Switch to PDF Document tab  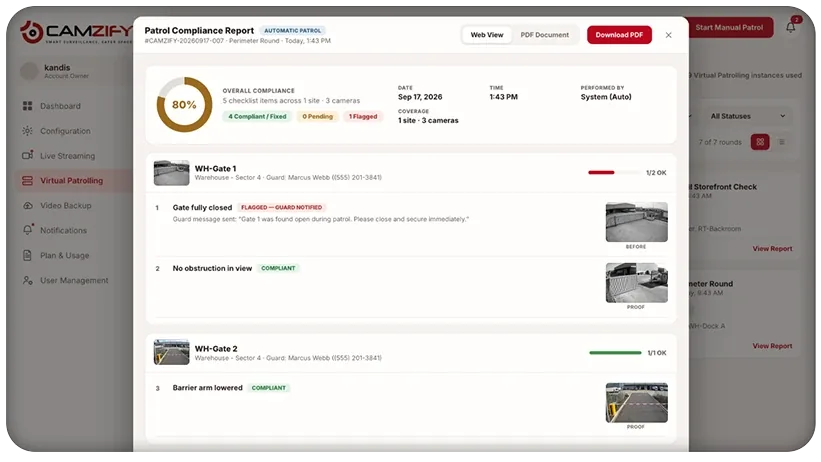pos(545,35)
